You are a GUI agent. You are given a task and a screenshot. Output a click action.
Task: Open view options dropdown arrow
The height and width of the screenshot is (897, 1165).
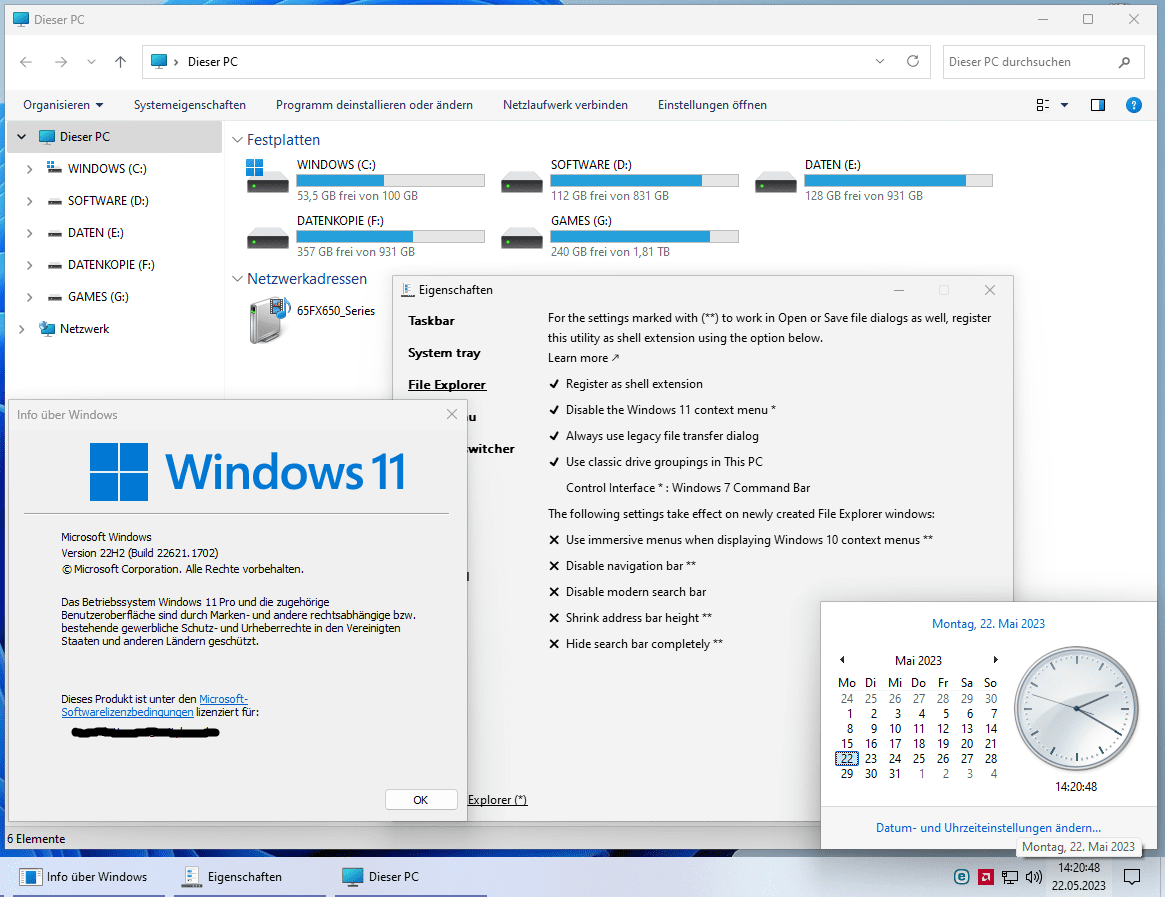coord(1065,105)
